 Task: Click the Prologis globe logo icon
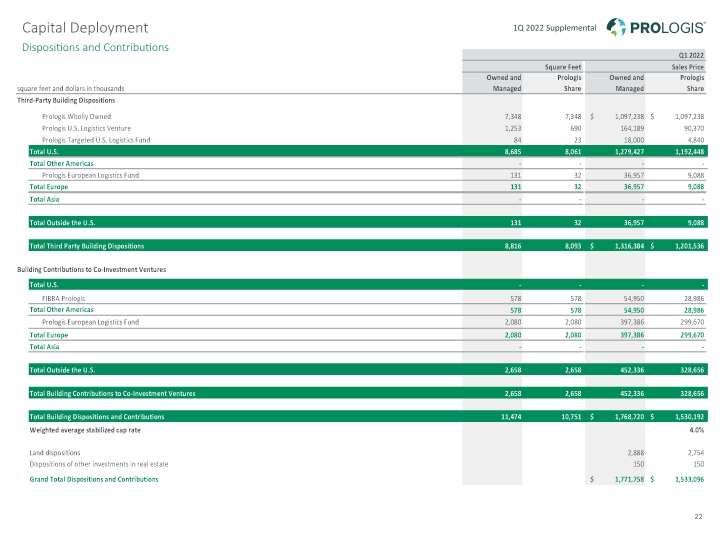[616, 27]
